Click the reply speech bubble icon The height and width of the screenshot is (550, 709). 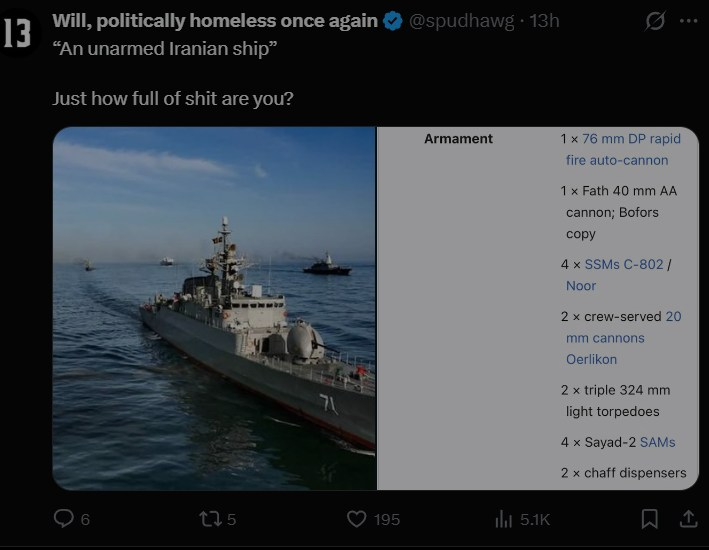coord(63,518)
